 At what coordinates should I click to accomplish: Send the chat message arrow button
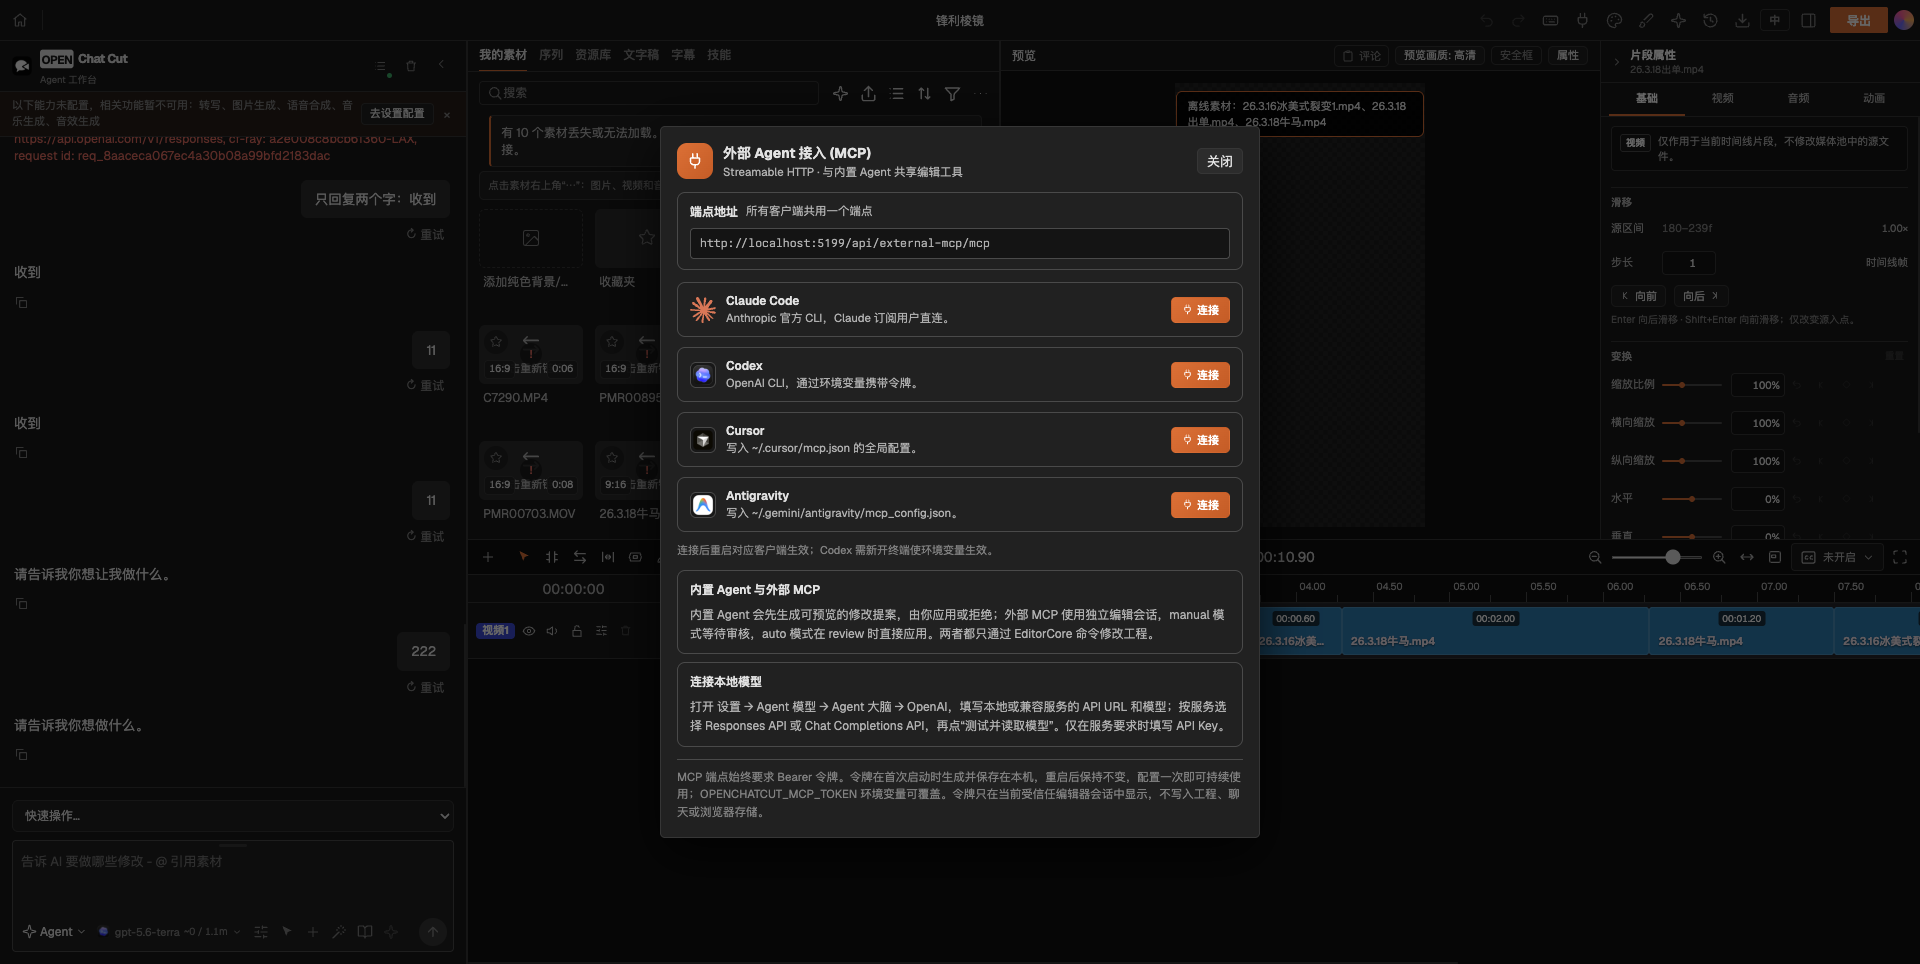433,932
